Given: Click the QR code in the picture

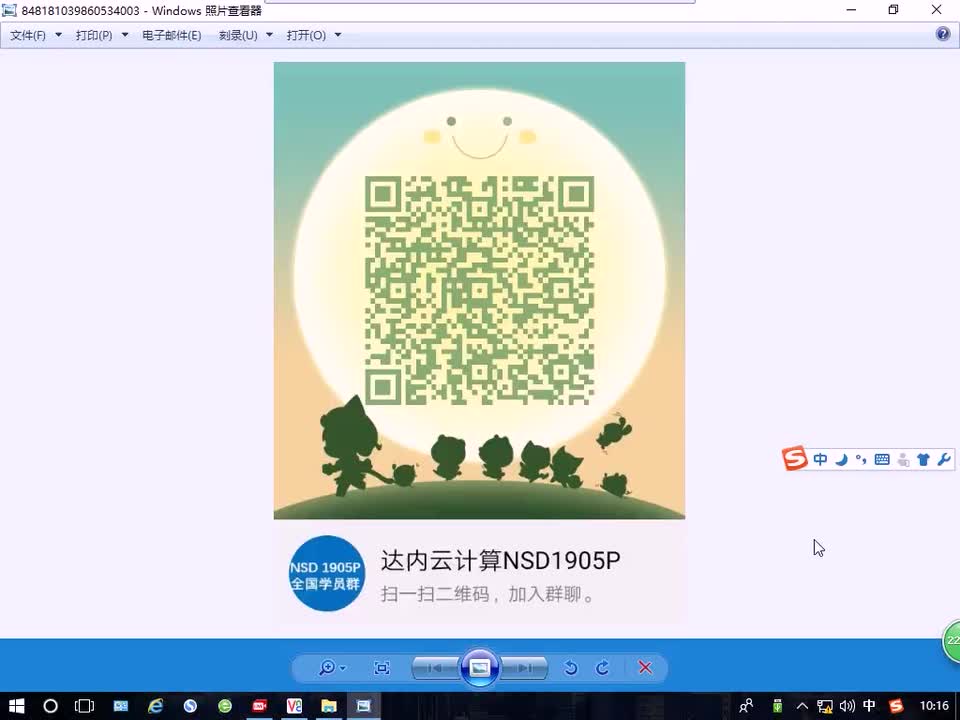Looking at the screenshot, I should point(479,290).
